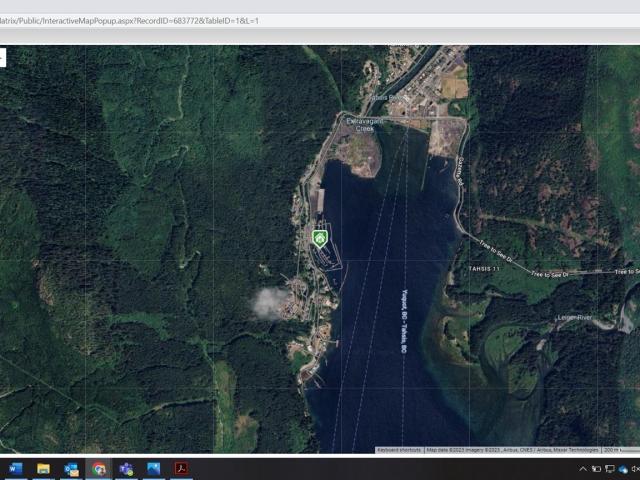Screen dimensions: 640x480
Task: Click the white cloud patch on the map
Action: coord(268,303)
